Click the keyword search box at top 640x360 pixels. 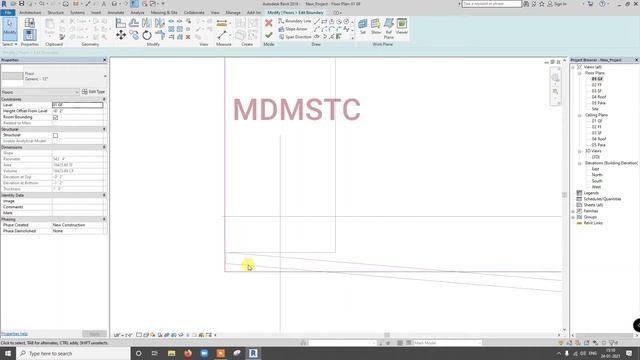491,4
